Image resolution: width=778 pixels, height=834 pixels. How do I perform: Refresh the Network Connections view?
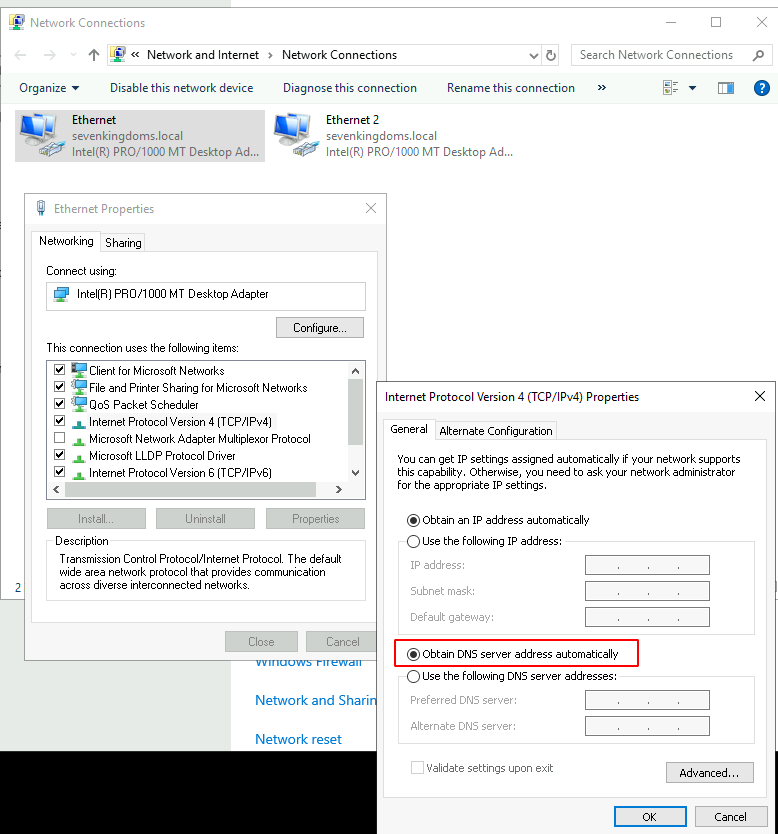pos(551,55)
